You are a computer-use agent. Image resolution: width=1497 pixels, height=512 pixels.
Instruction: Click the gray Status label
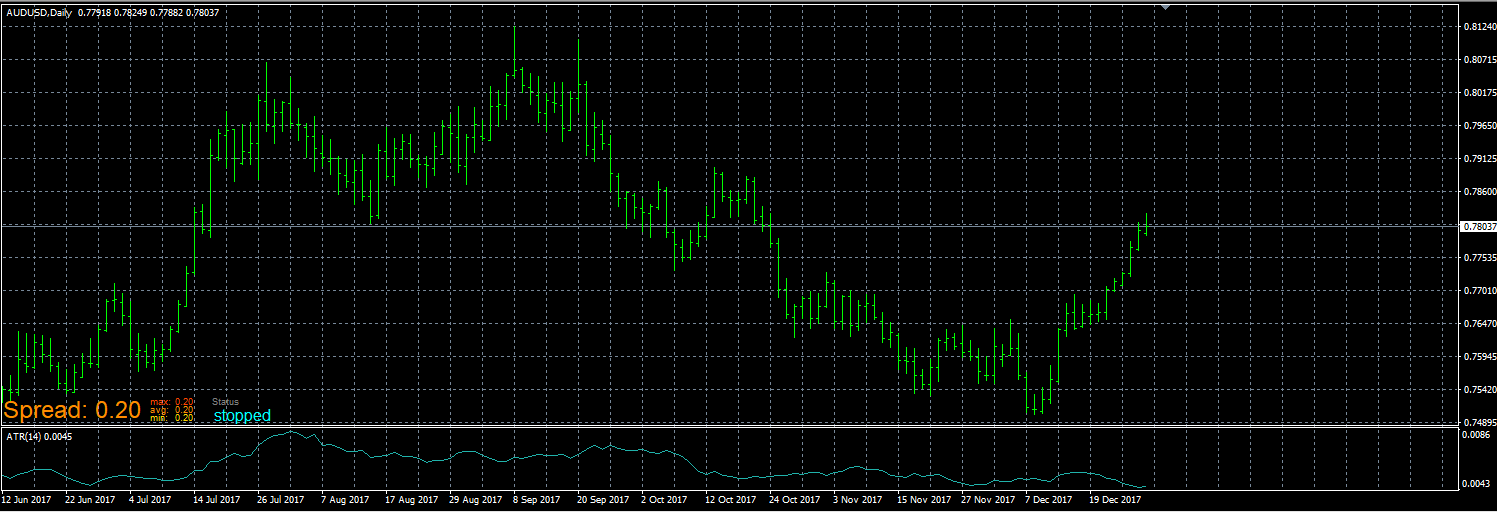226,401
